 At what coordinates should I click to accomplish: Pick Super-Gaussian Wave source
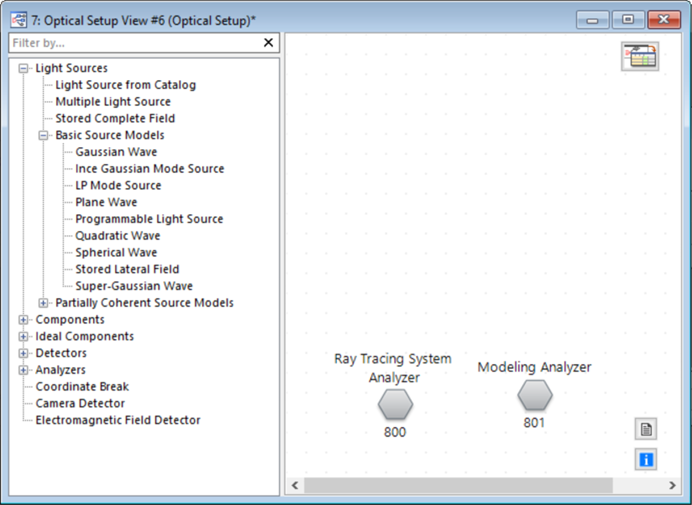pos(134,286)
